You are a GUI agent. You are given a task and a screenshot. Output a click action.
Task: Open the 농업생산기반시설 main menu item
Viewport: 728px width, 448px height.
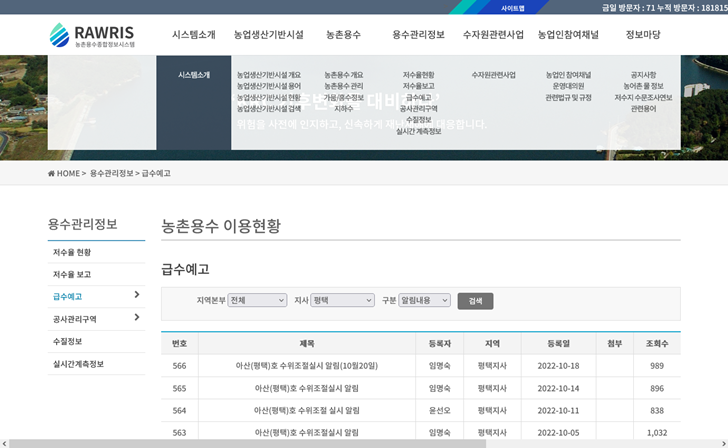pos(268,34)
